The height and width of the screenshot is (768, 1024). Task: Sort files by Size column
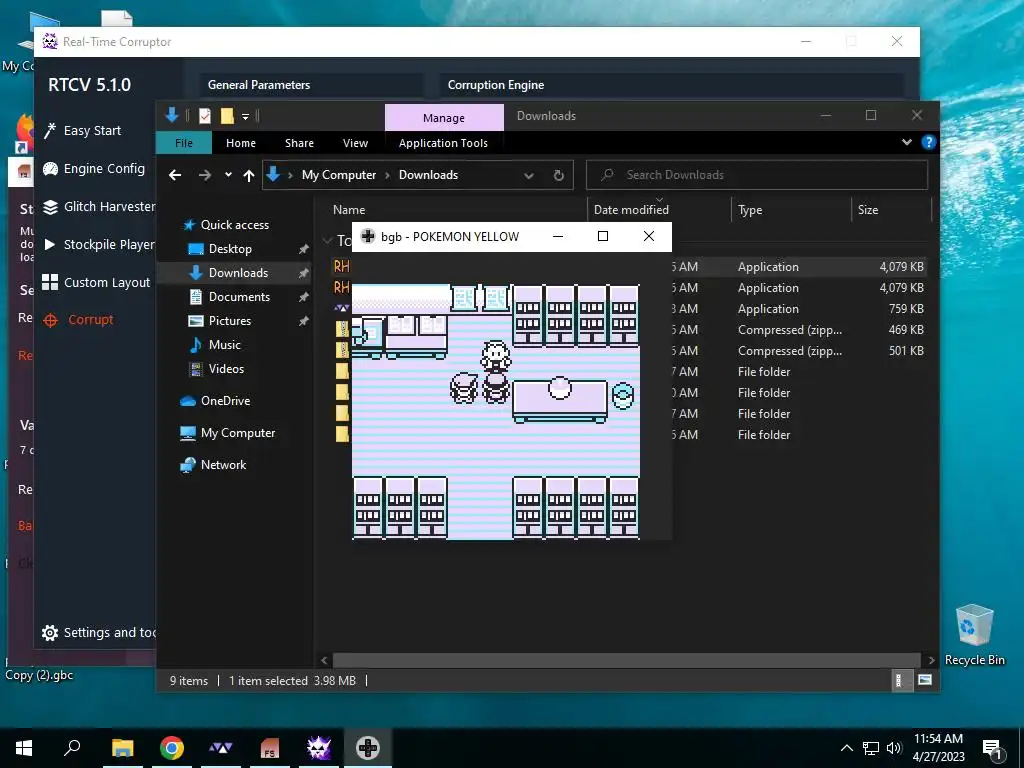[867, 210]
